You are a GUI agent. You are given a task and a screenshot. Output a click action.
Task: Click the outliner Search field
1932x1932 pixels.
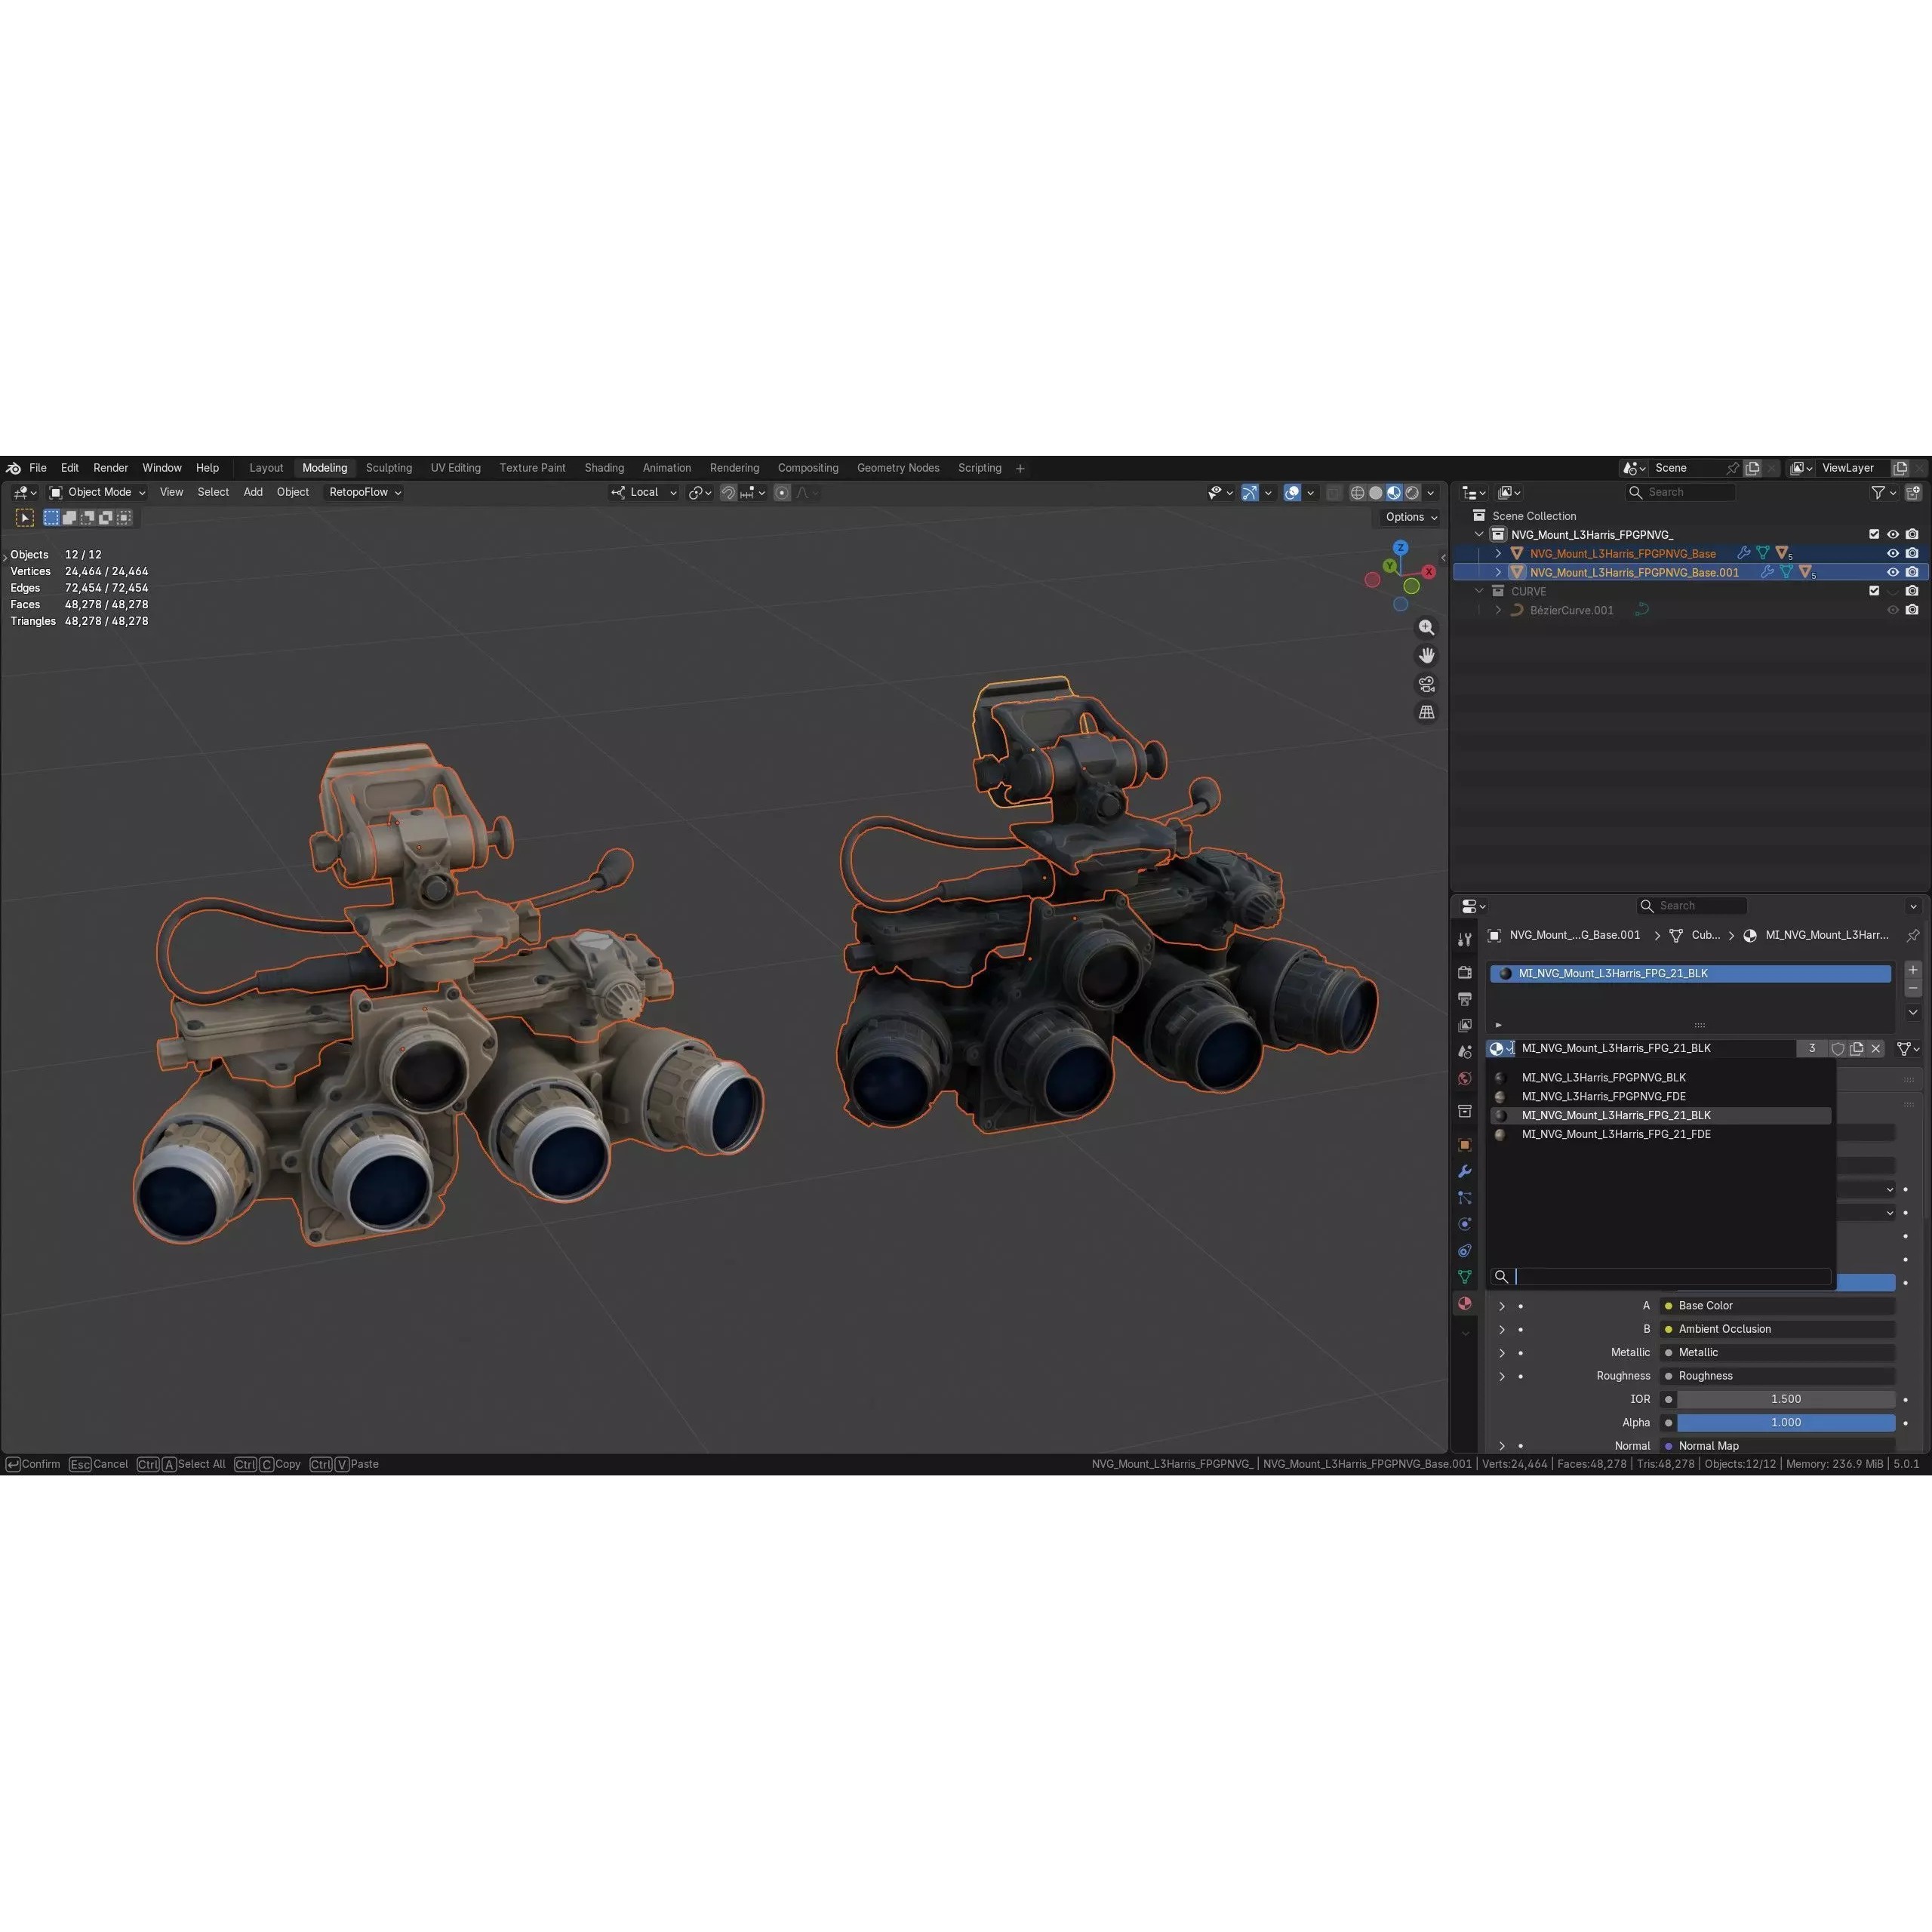pyautogui.click(x=1680, y=492)
